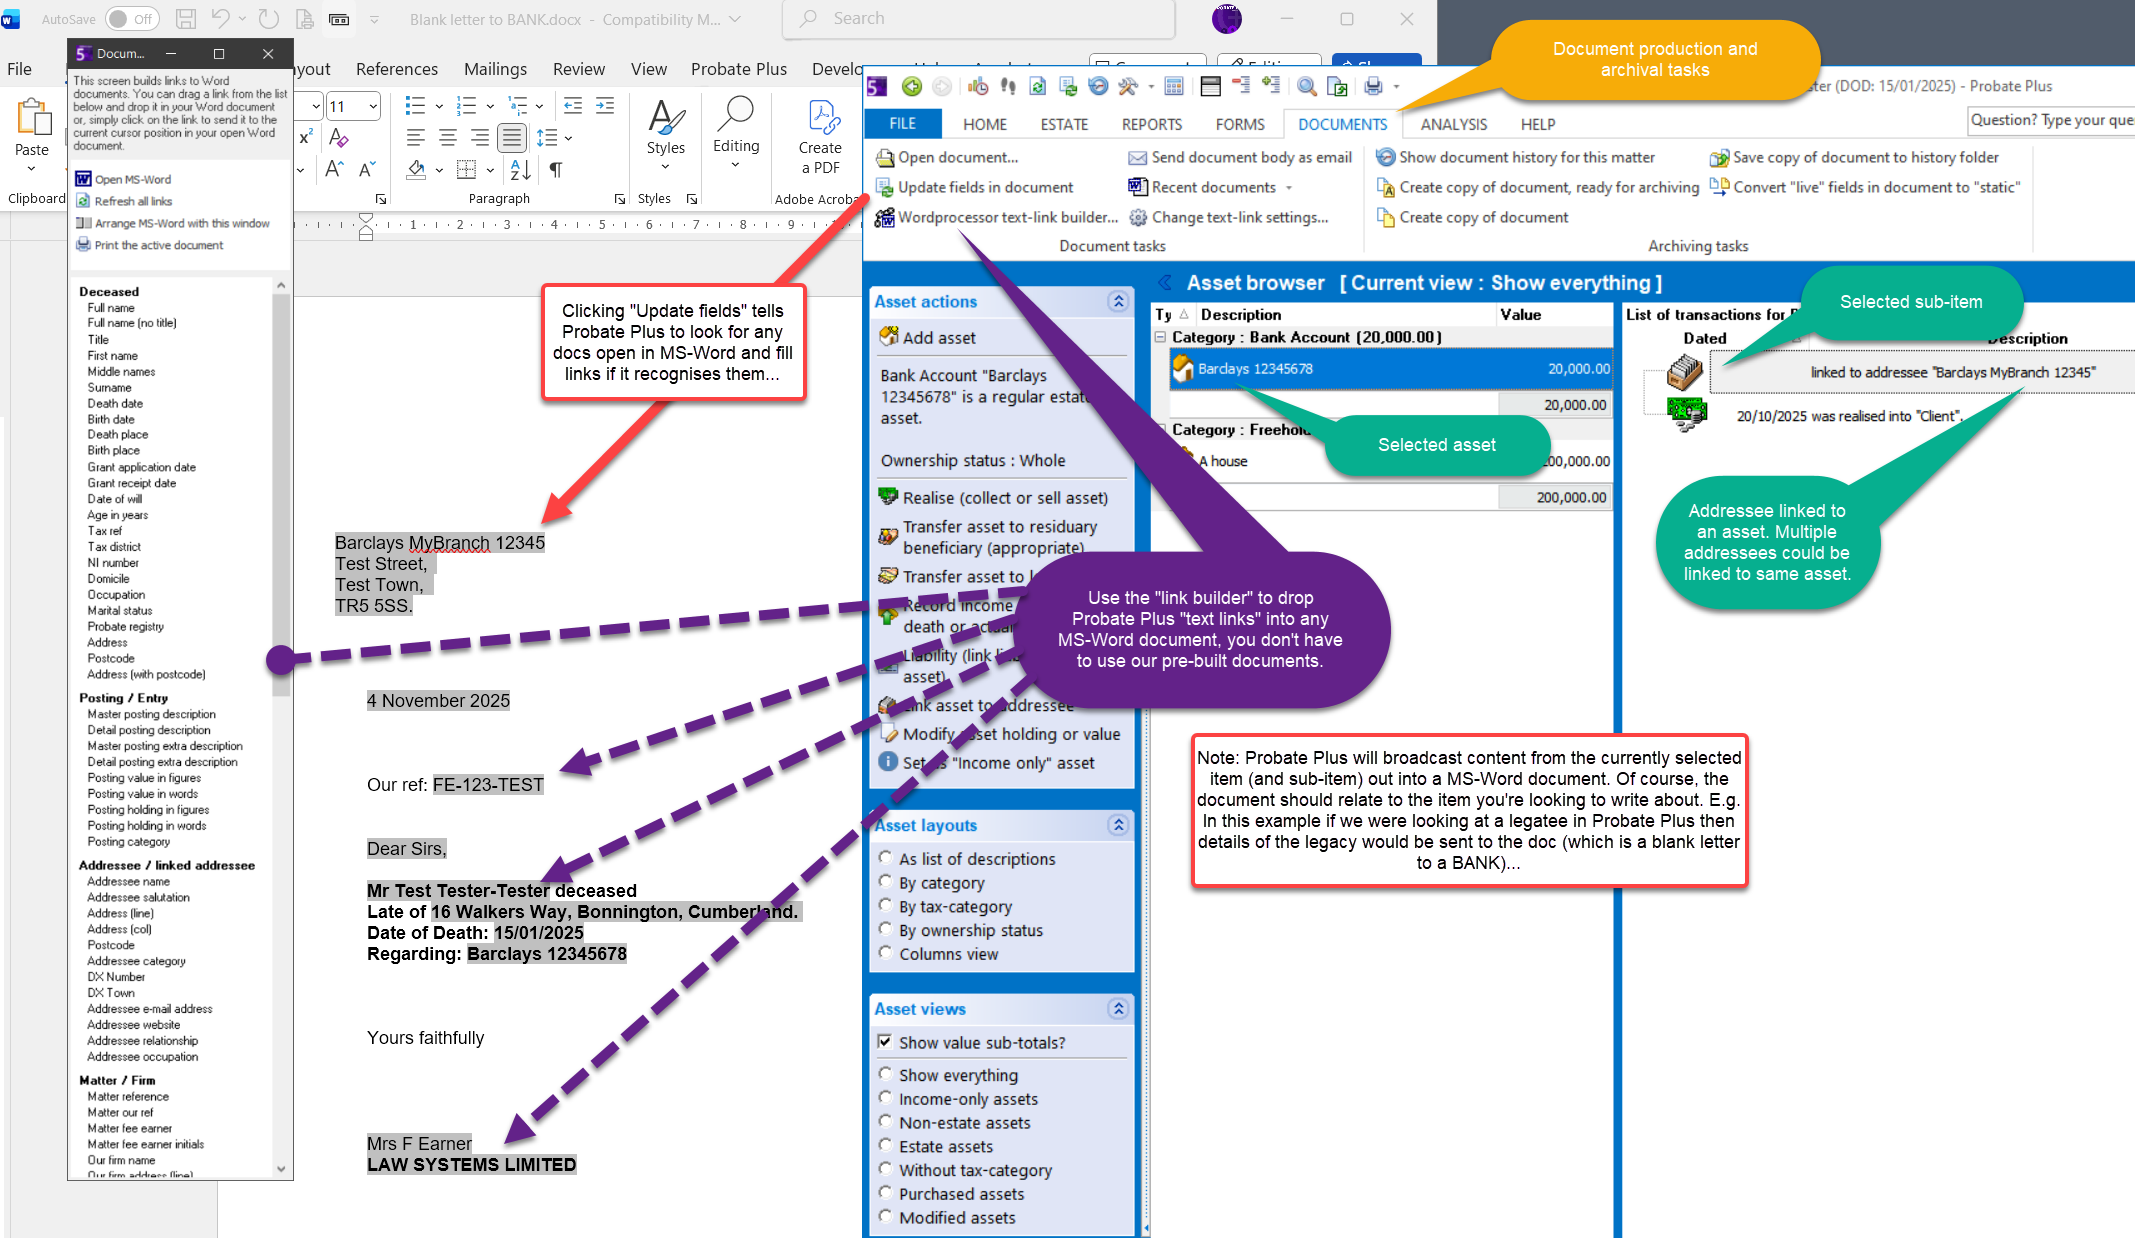Click the tools (wrench and hammer) toolbar icon
Viewport: 2135px width, 1238px height.
1129,86
